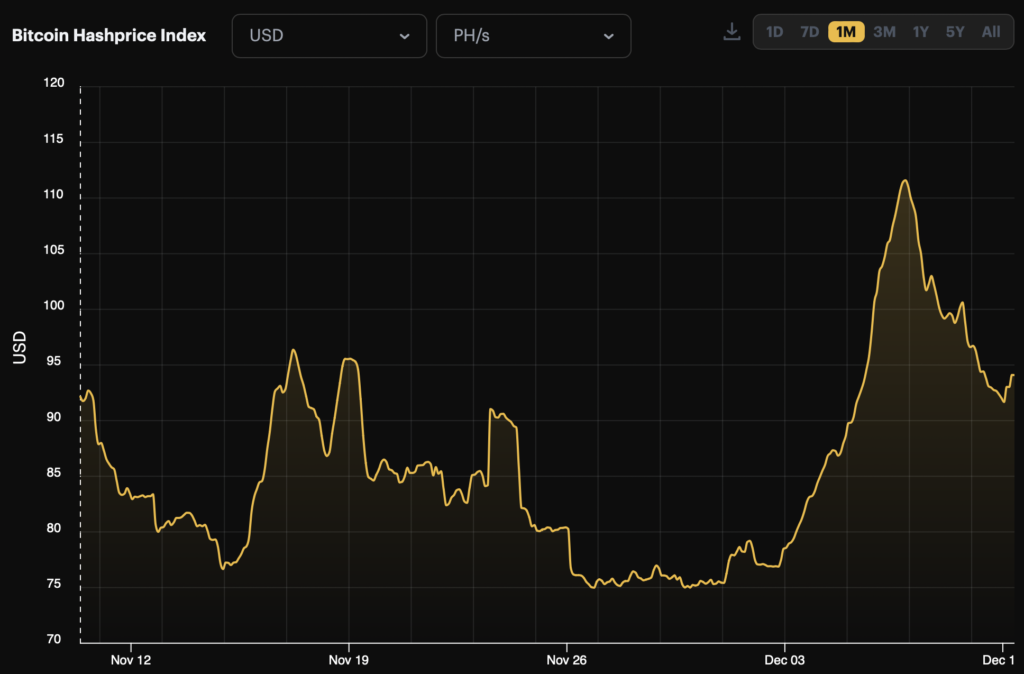1024x674 pixels.
Task: Click the Nov 26 x-axis label
Action: (566, 660)
